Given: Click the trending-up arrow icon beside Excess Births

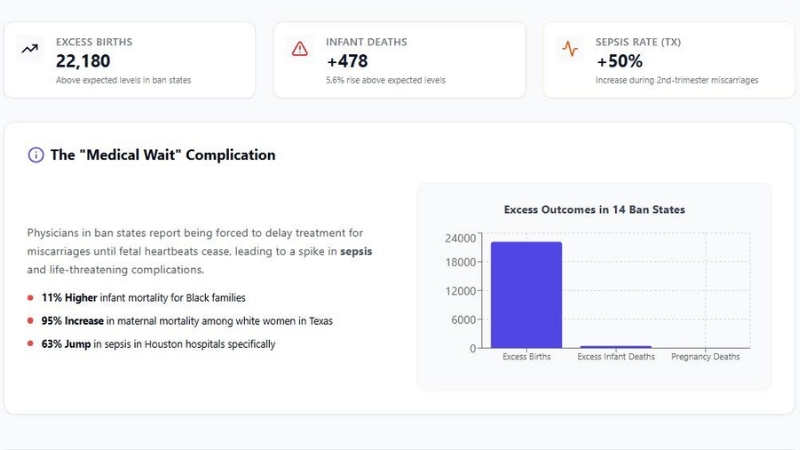Looking at the screenshot, I should [30, 48].
